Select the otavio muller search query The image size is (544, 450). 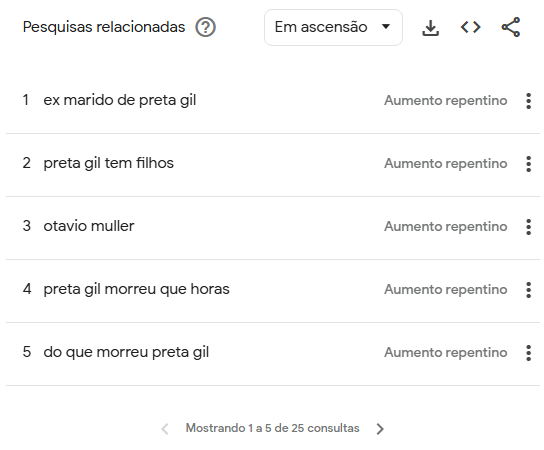89,226
